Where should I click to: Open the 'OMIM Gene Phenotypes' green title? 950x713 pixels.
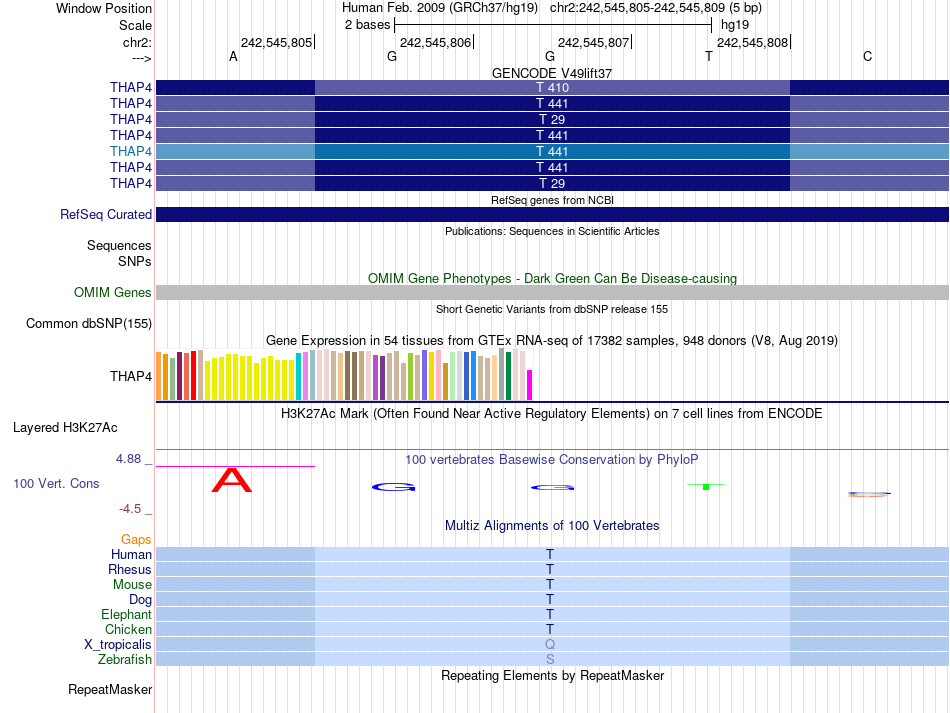pos(553,279)
